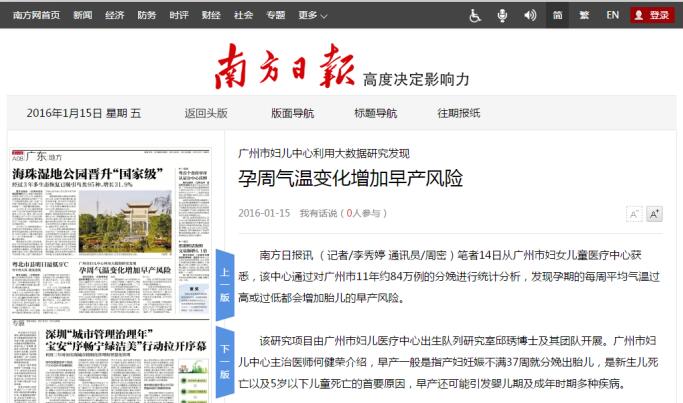Viewport: 683px width, 403px height.
Task: Open 往期报纸 past issues
Action: point(459,113)
